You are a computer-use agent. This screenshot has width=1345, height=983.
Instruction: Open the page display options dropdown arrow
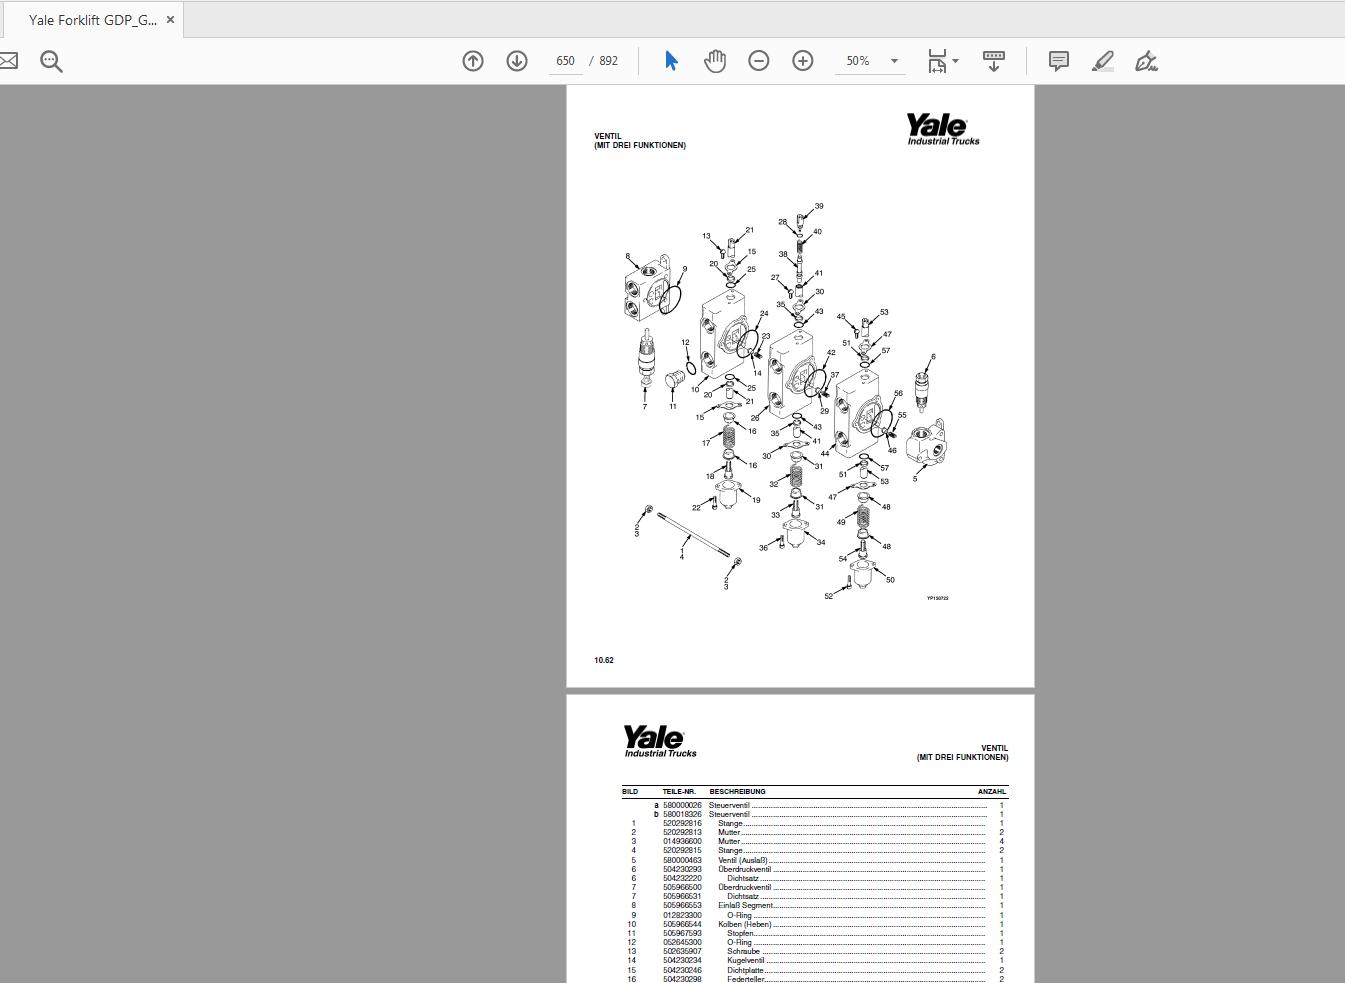tap(956, 61)
